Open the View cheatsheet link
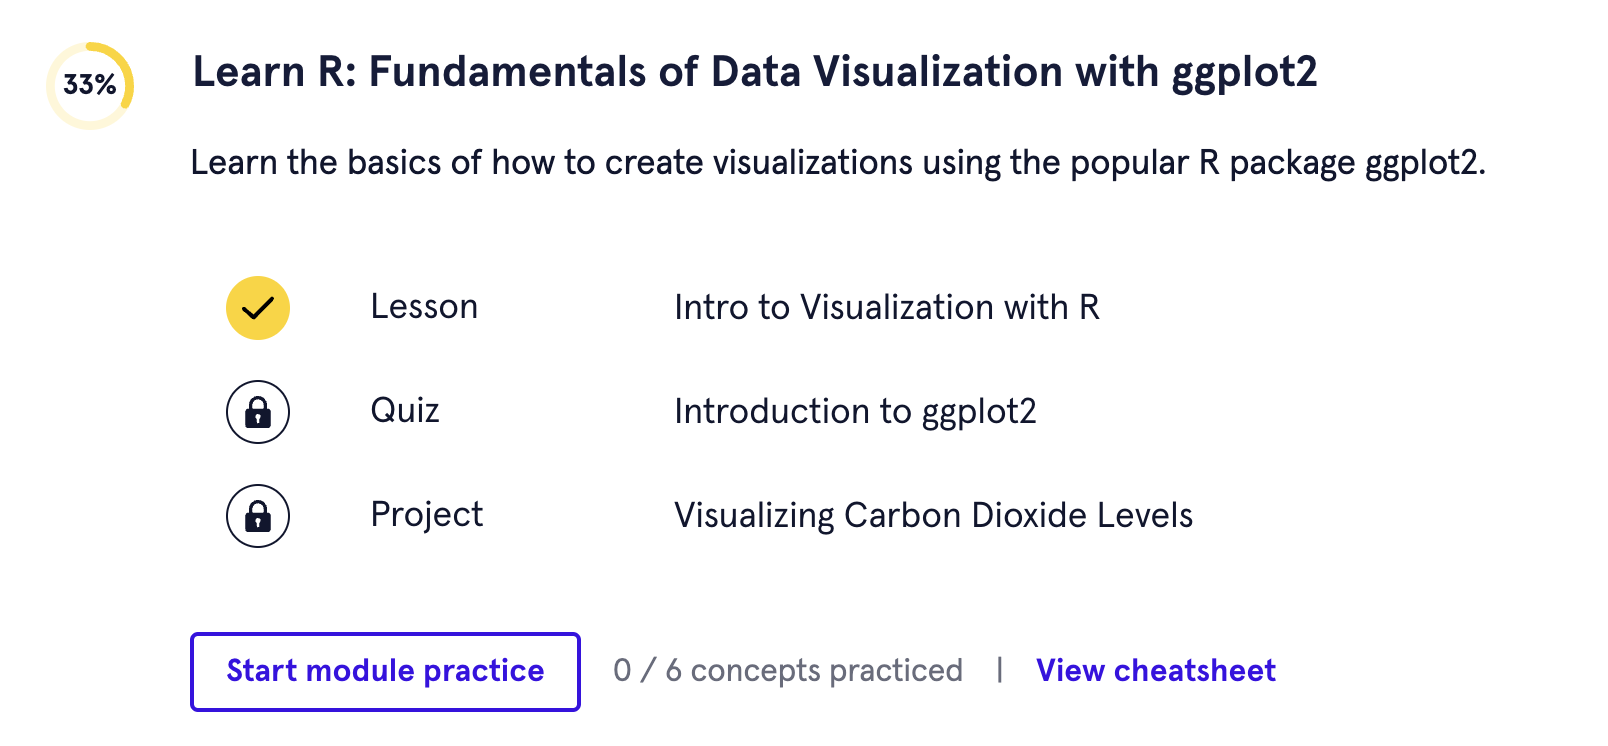The width and height of the screenshot is (1608, 746). point(1155,671)
